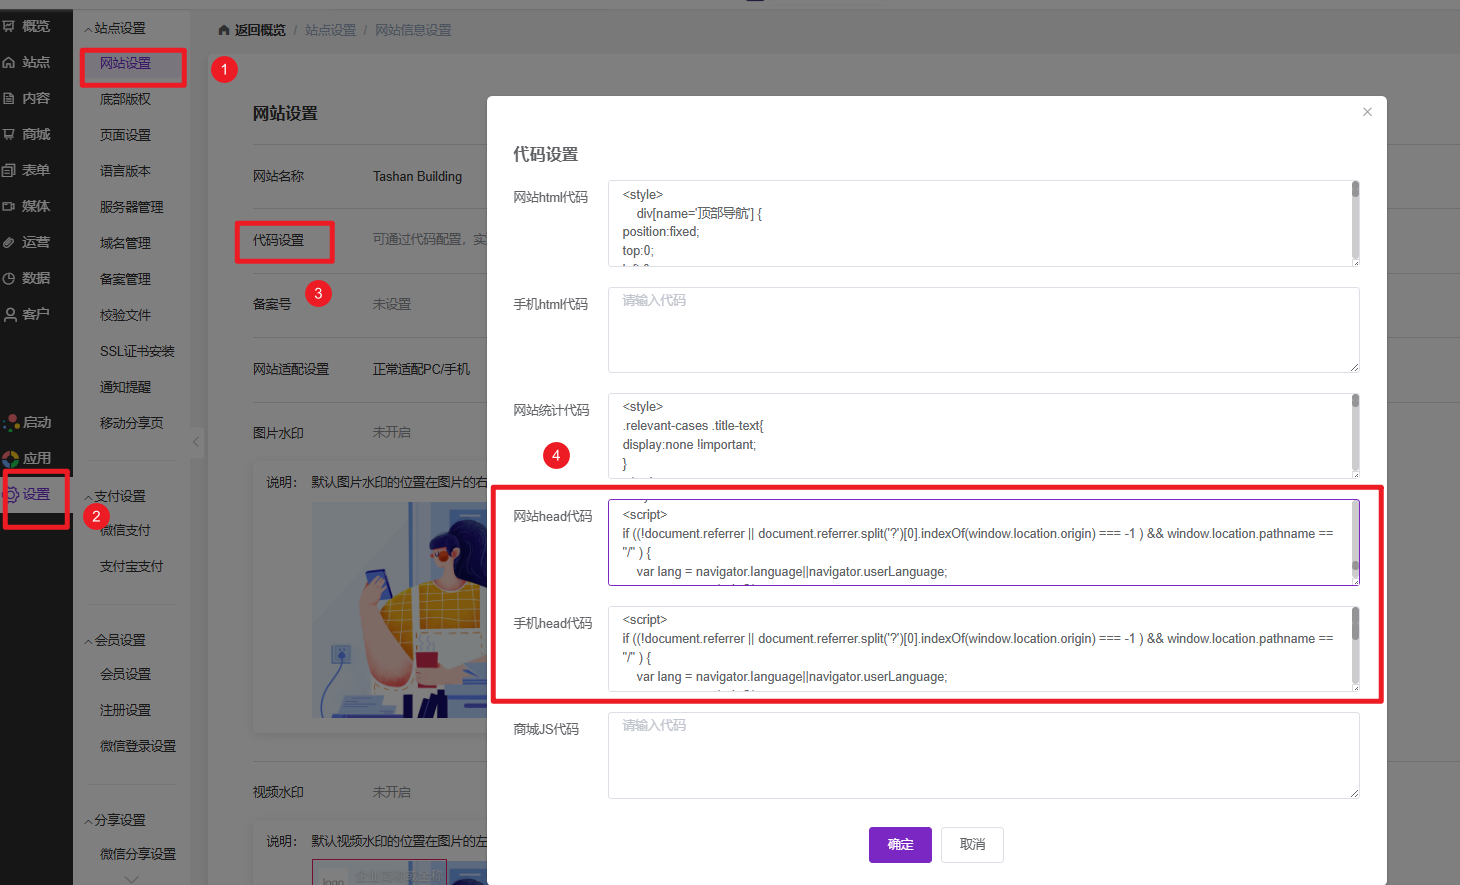The height and width of the screenshot is (885, 1460).
Task: Click into the 网站html代码 textarea
Action: tap(984, 223)
